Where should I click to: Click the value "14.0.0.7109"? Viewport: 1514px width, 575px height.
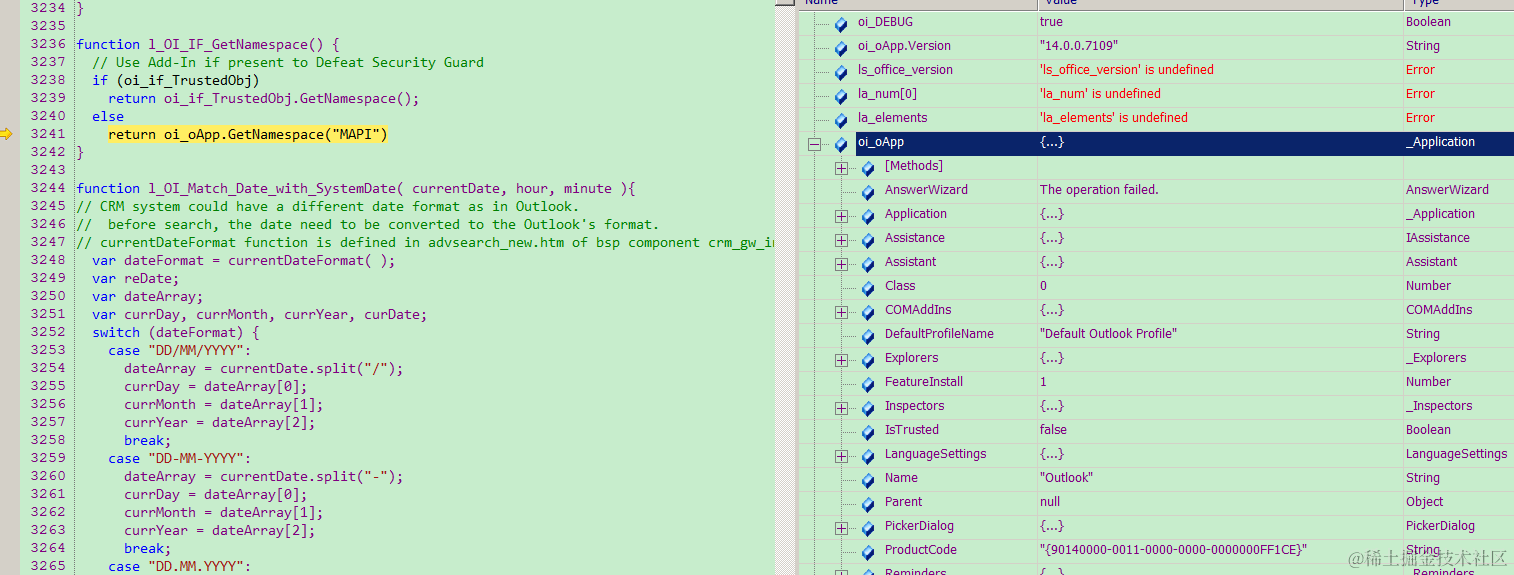[1079, 46]
